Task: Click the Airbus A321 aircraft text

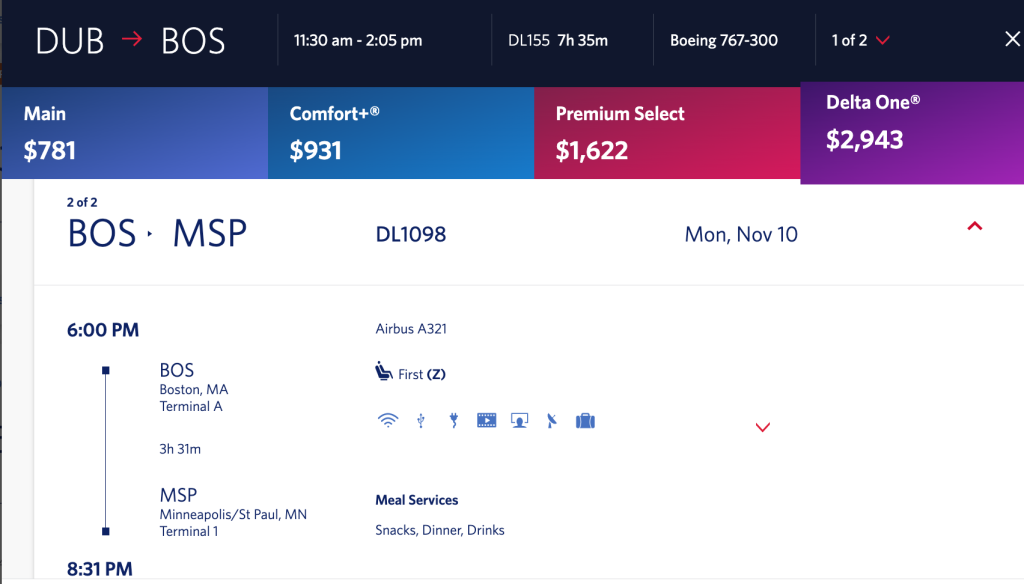Action: 411,329
